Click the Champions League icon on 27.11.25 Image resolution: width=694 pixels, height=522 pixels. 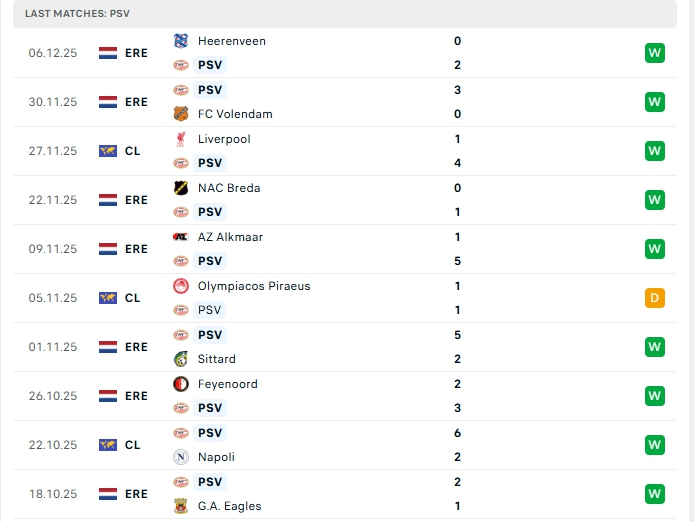(108, 151)
